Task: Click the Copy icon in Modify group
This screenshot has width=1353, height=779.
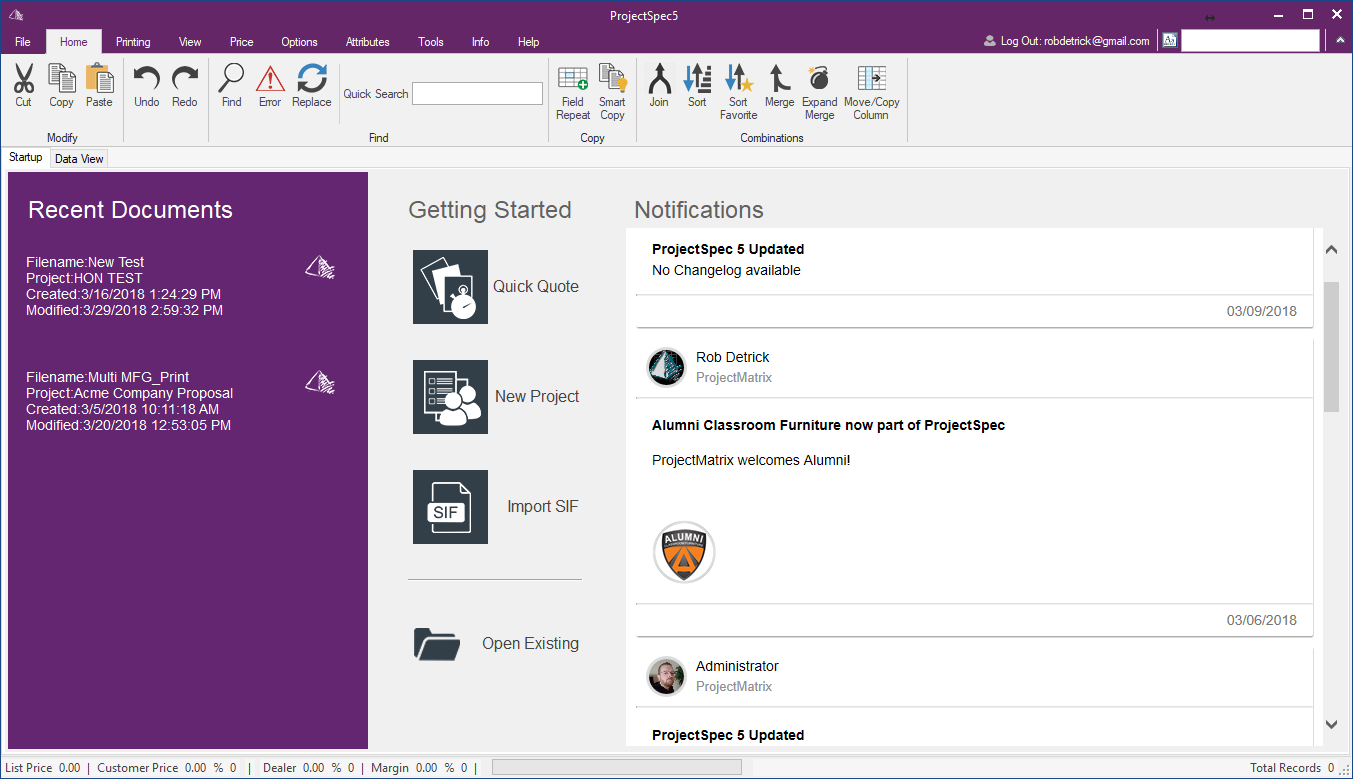Action: tap(61, 78)
